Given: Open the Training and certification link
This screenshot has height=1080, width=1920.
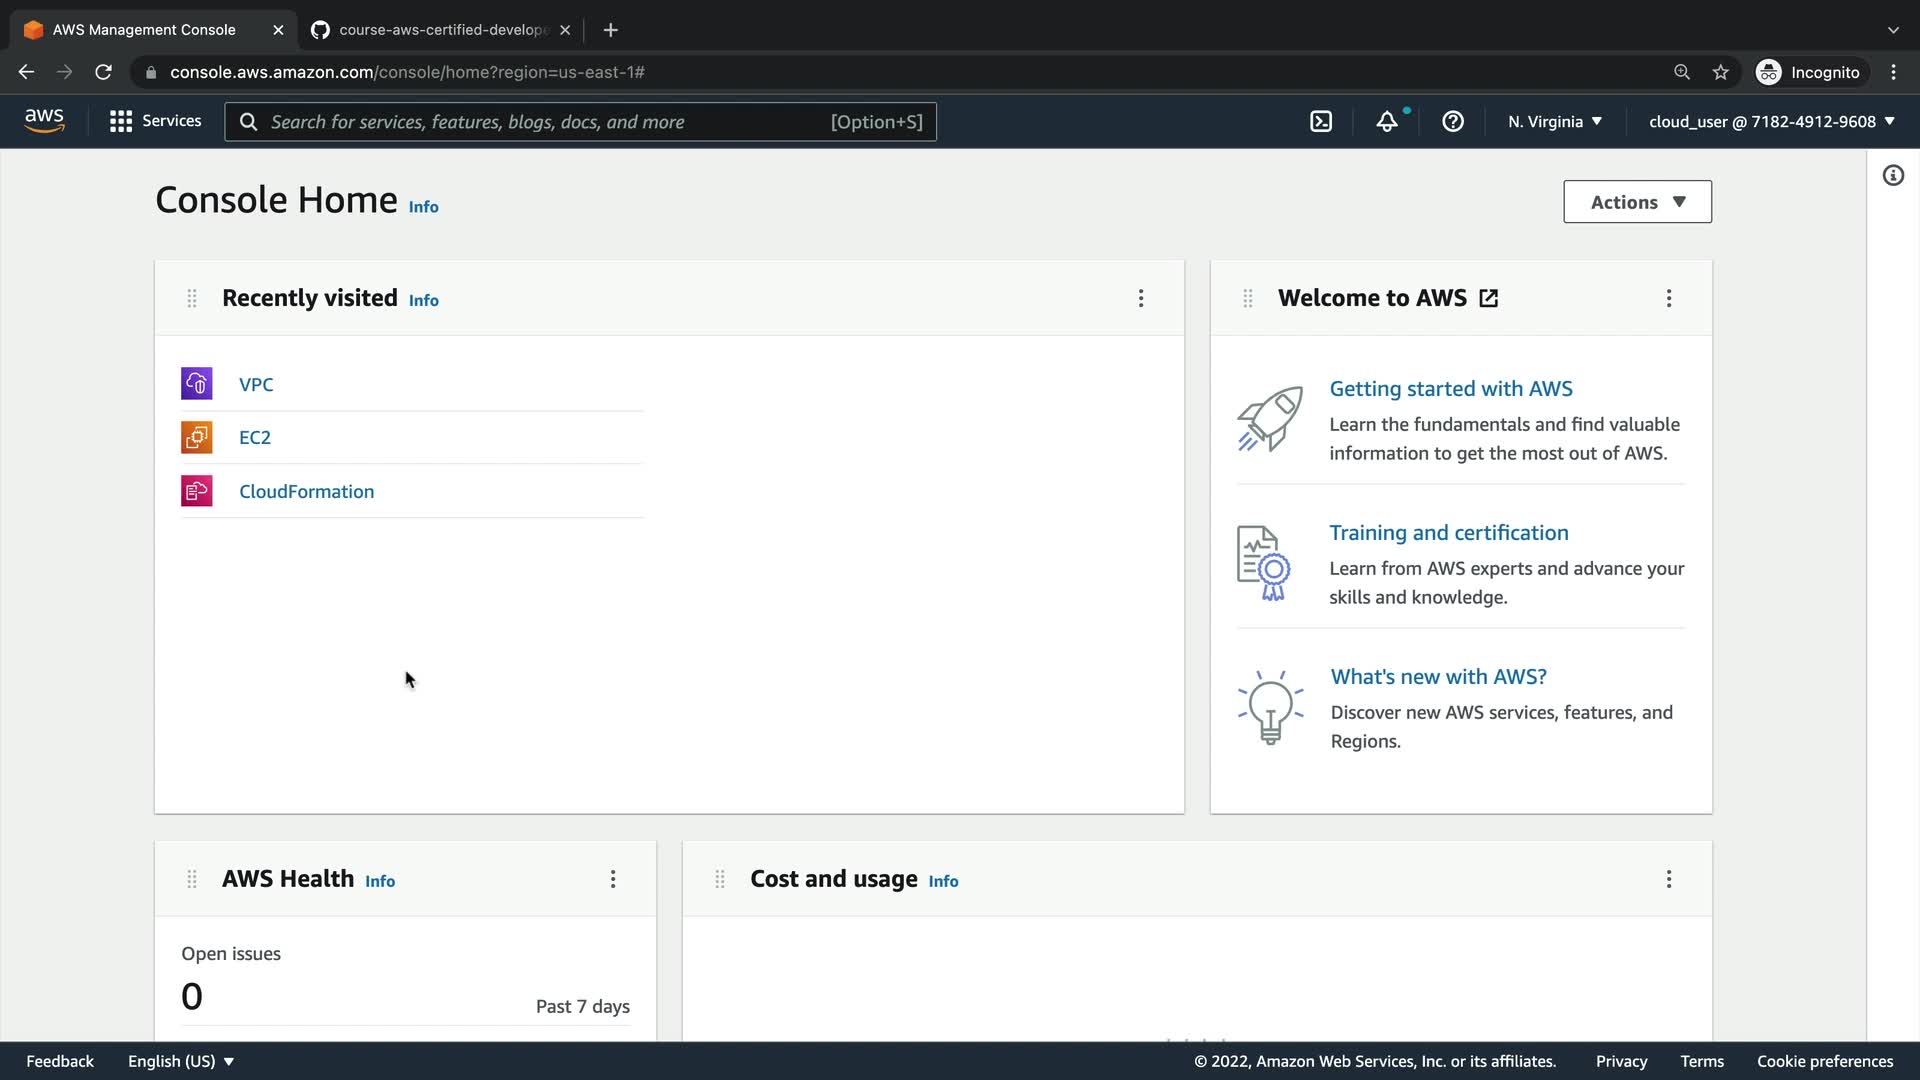Looking at the screenshot, I should [1448, 533].
